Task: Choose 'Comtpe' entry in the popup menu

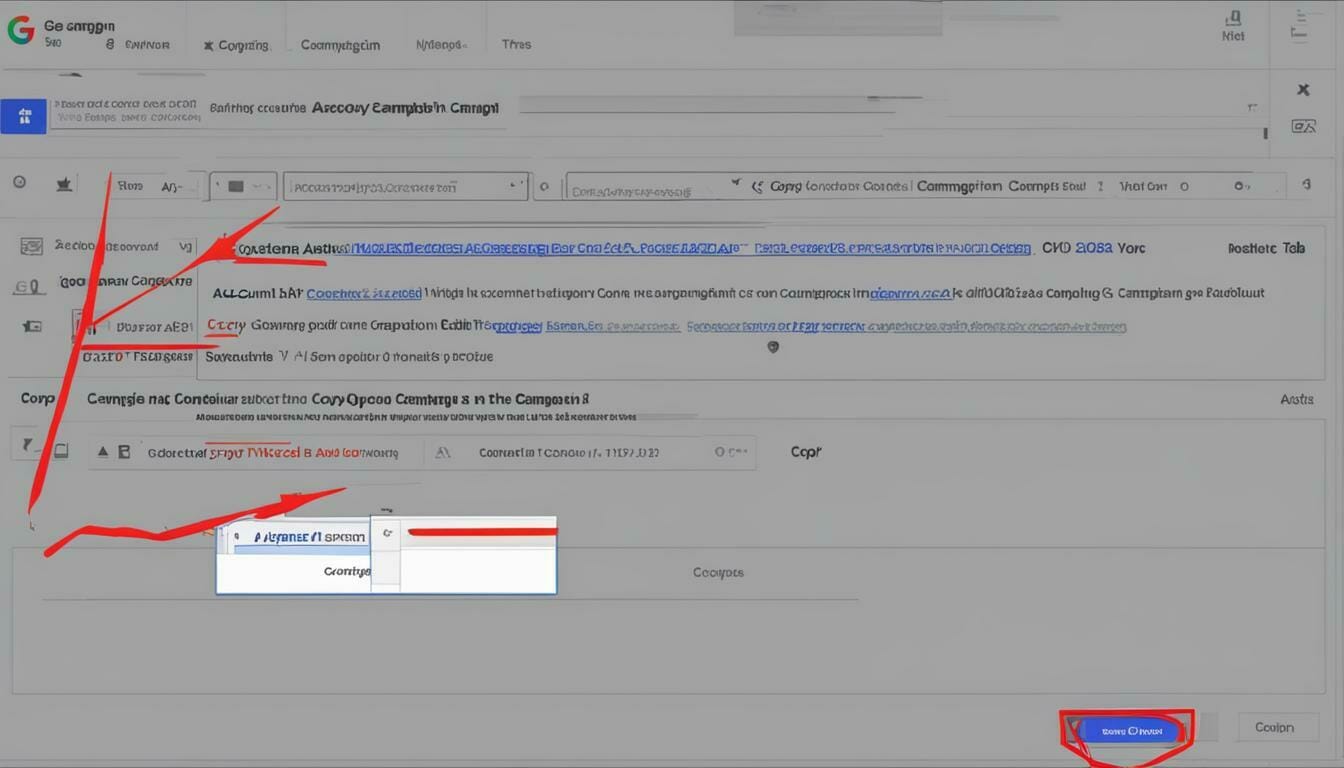Action: pos(347,572)
